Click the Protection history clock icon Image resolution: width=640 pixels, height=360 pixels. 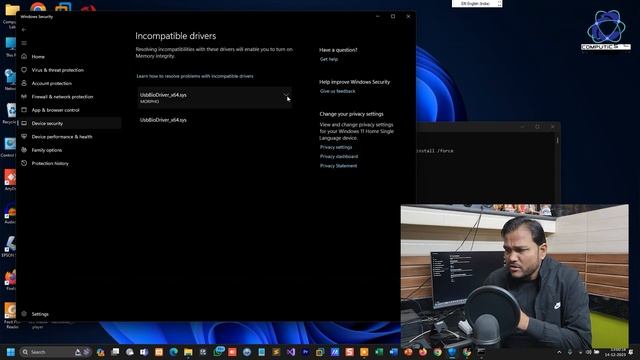(x=24, y=163)
